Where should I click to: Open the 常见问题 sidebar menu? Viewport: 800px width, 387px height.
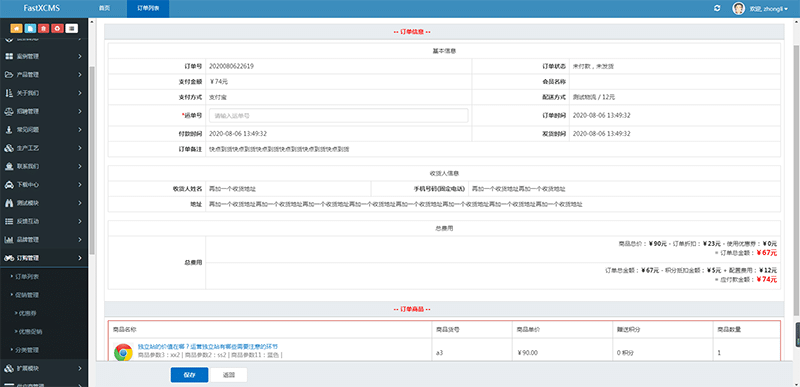pyautogui.click(x=44, y=130)
